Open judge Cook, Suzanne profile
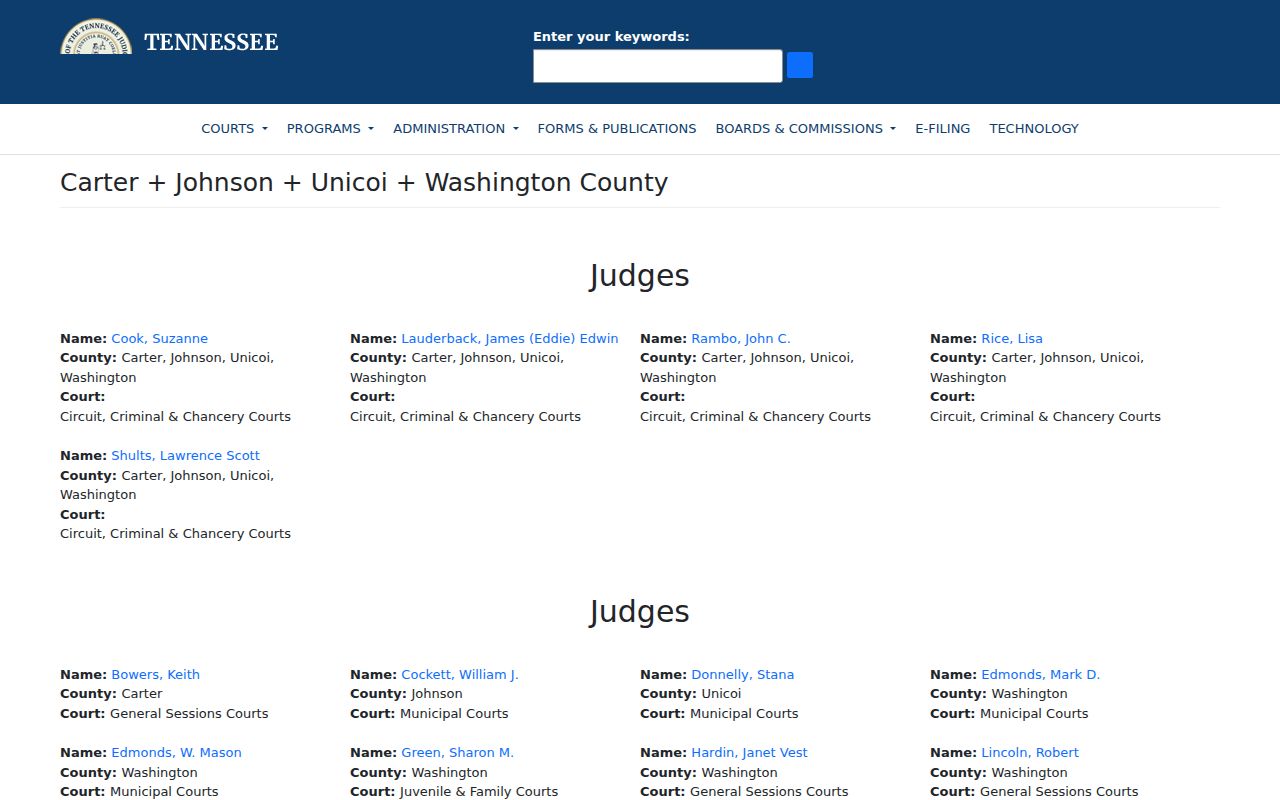Viewport: 1280px width, 800px height. 159,338
